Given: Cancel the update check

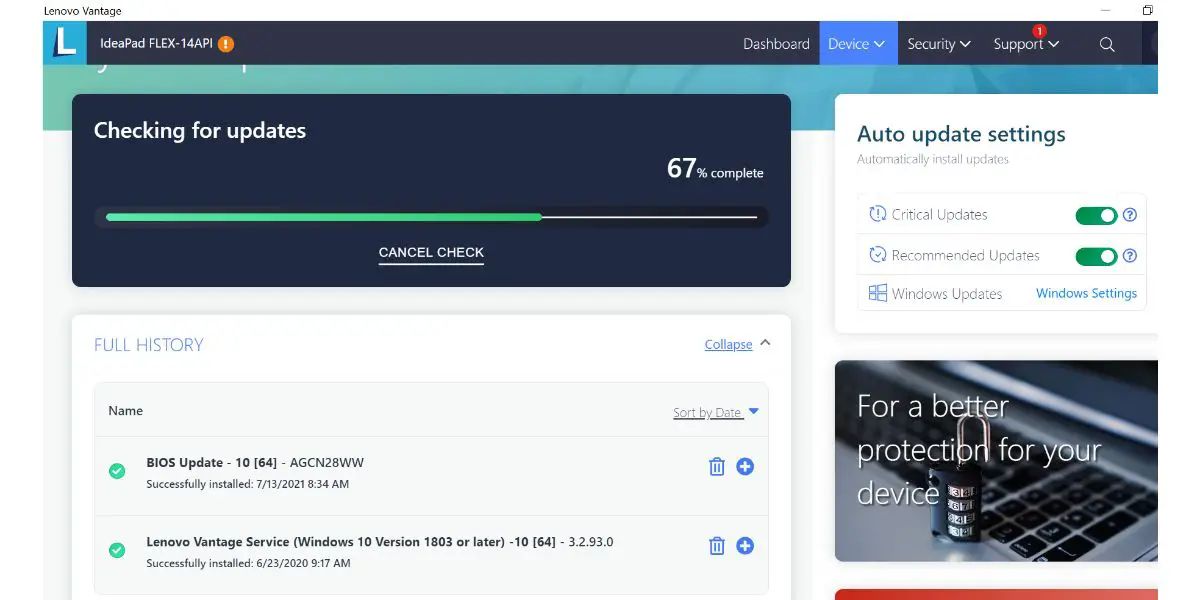Looking at the screenshot, I should click(431, 253).
